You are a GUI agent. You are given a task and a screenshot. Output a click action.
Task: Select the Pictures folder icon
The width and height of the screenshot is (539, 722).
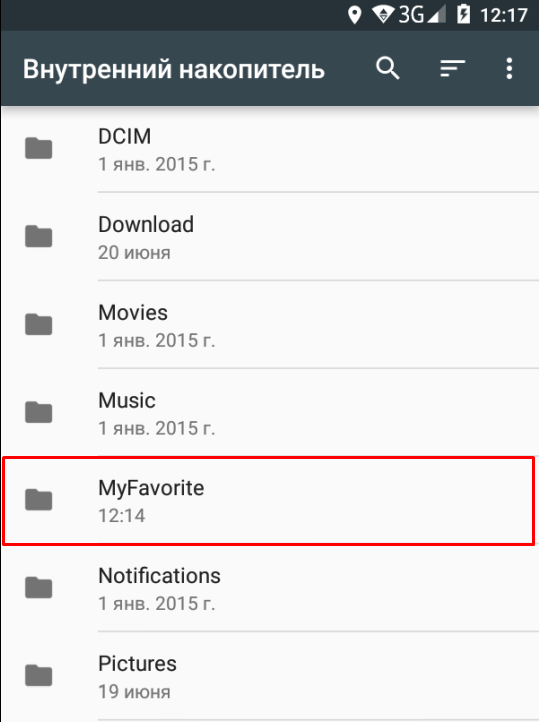click(x=39, y=675)
